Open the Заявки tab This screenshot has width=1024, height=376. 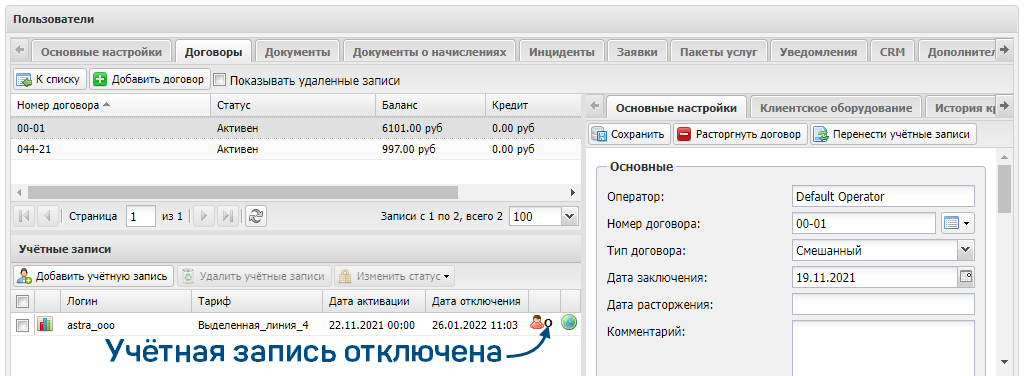pos(637,52)
